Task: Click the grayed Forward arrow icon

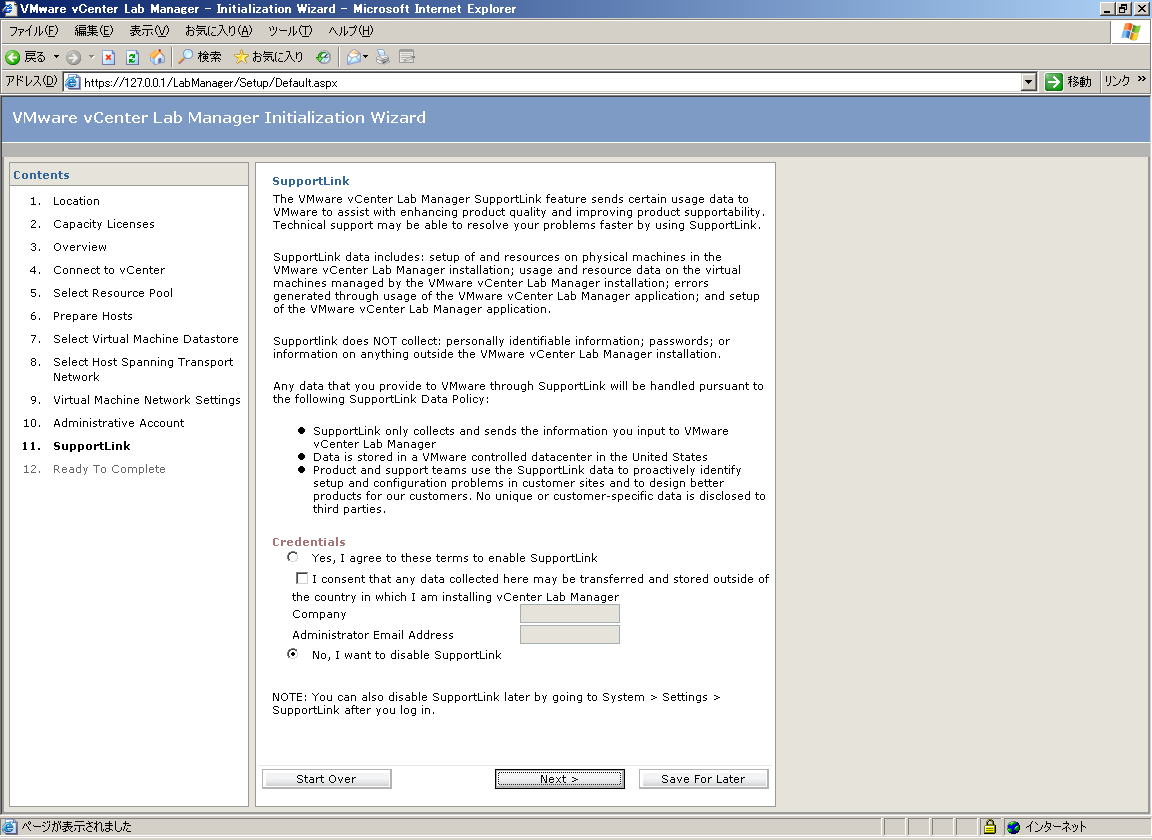Action: tap(73, 57)
